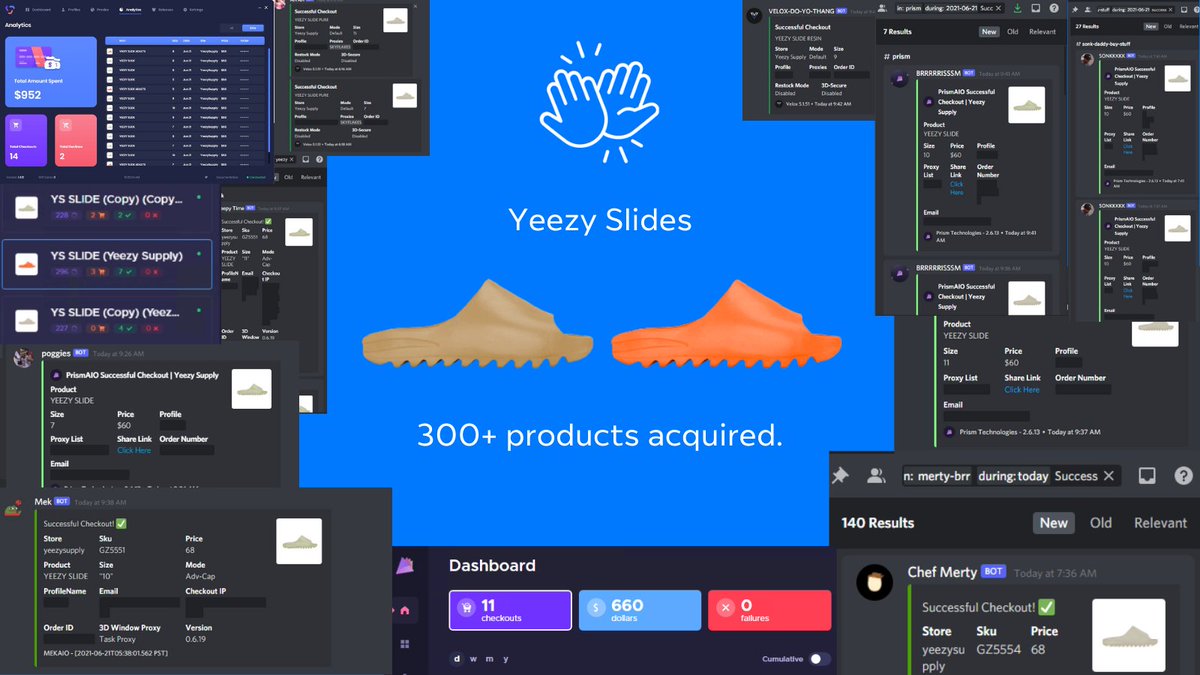Sort the 7 Results by Old
The height and width of the screenshot is (675, 1200).
click(x=1013, y=31)
